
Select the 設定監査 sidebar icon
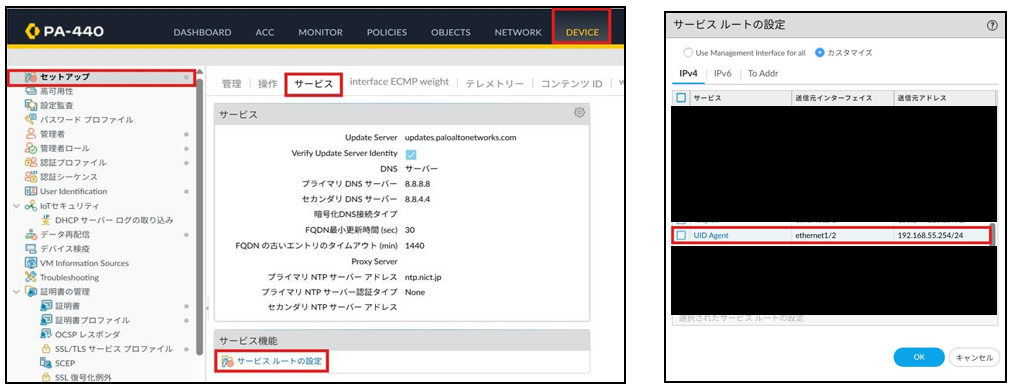[x=30, y=105]
